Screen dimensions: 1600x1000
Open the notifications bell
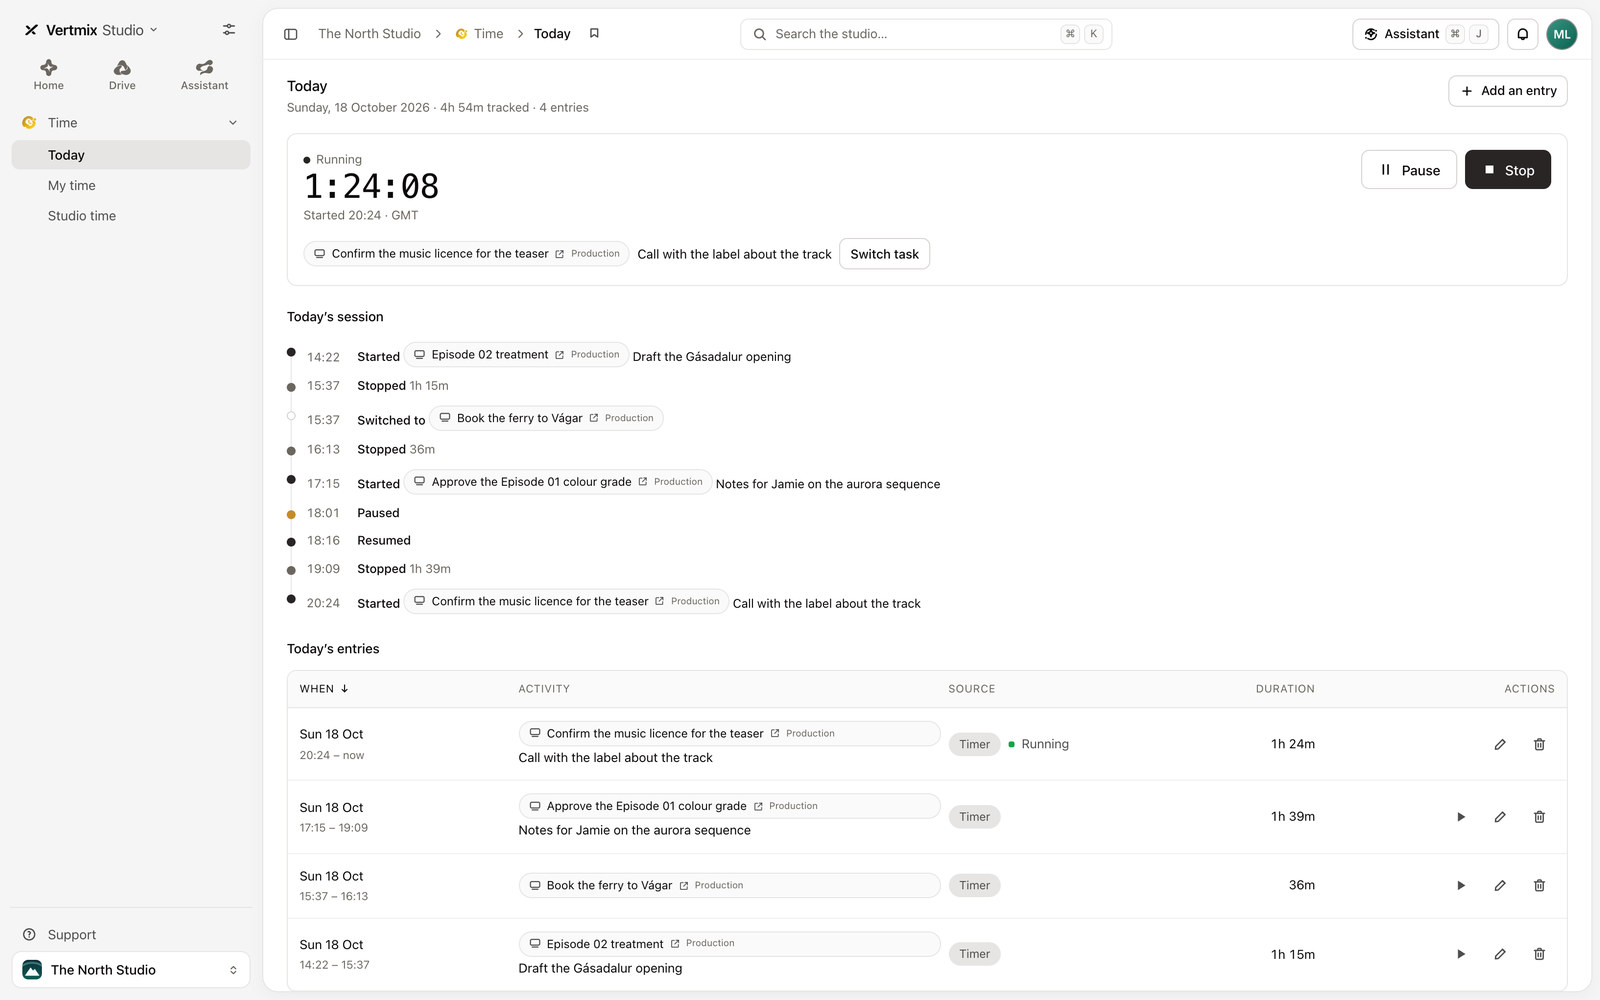1522,34
